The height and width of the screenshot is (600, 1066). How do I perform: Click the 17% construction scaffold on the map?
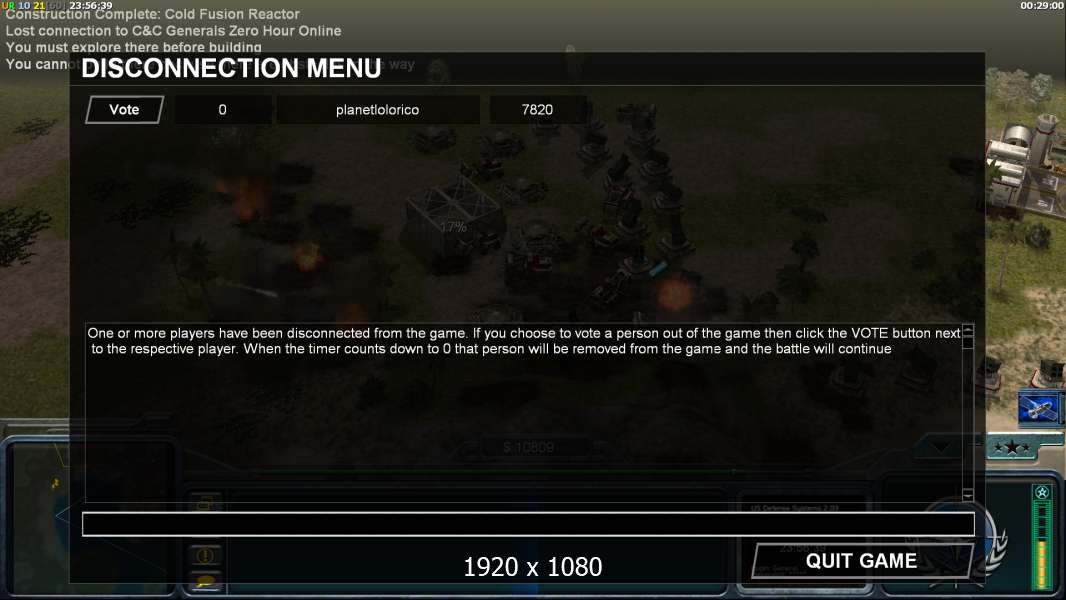click(452, 216)
